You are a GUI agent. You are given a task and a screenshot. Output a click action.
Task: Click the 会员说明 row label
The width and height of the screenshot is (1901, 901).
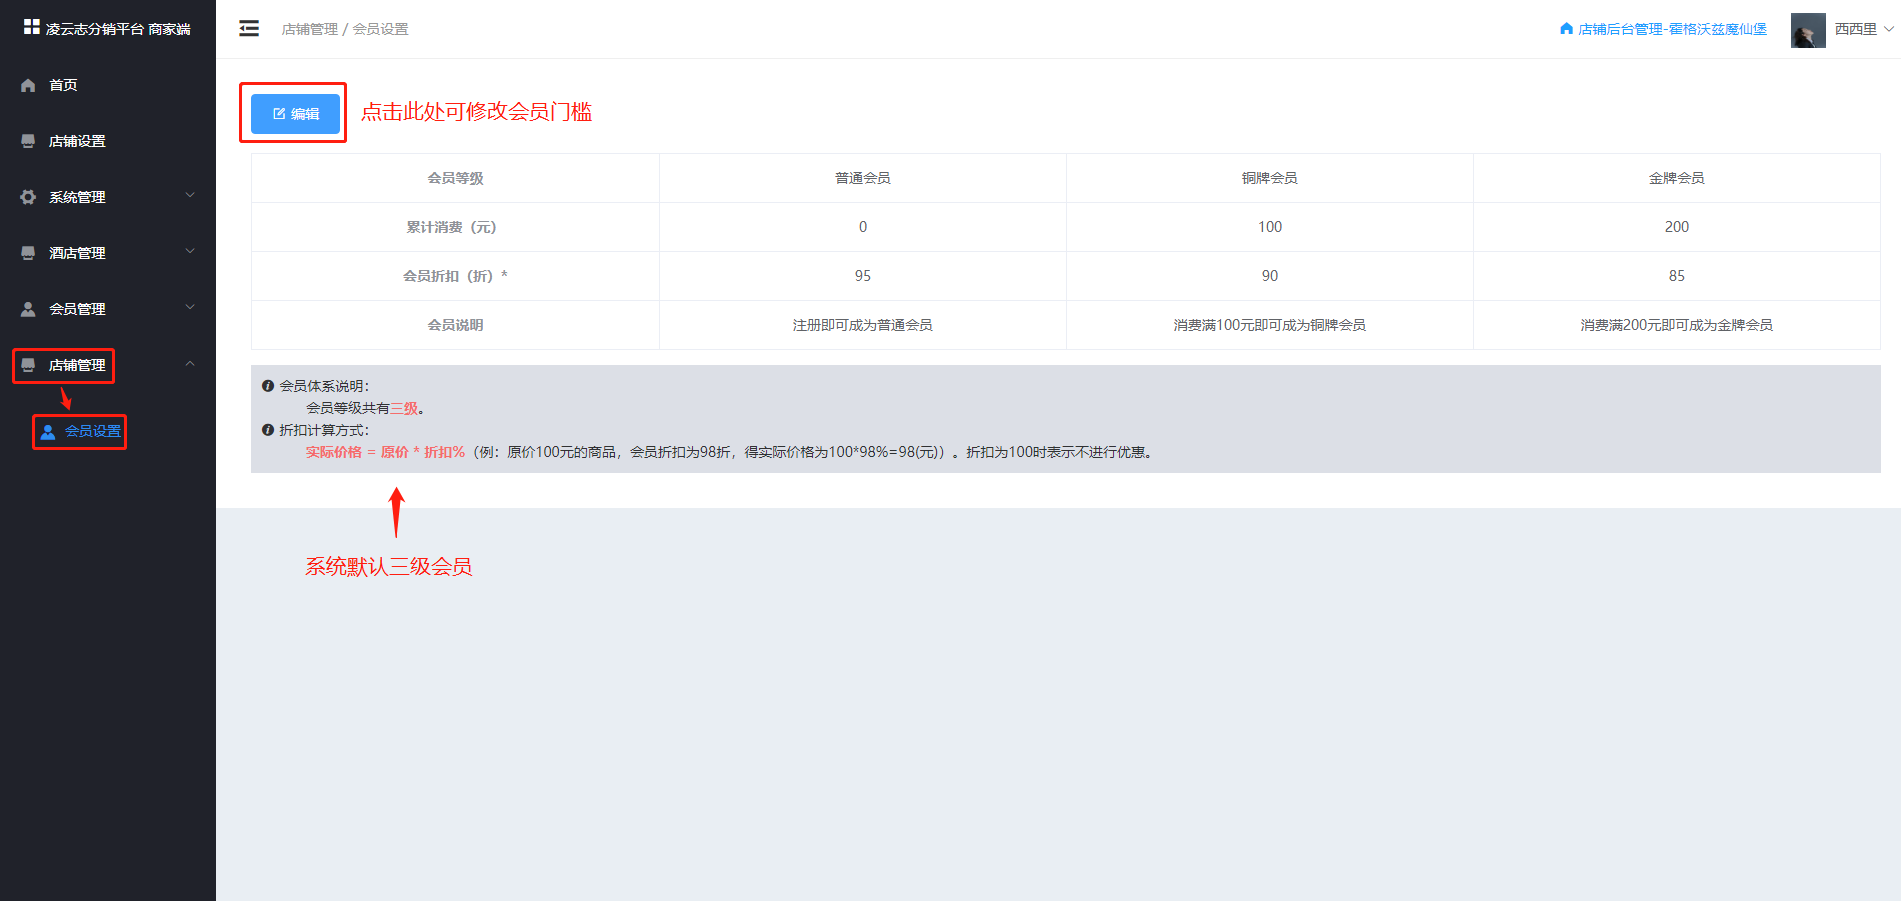pyautogui.click(x=455, y=325)
